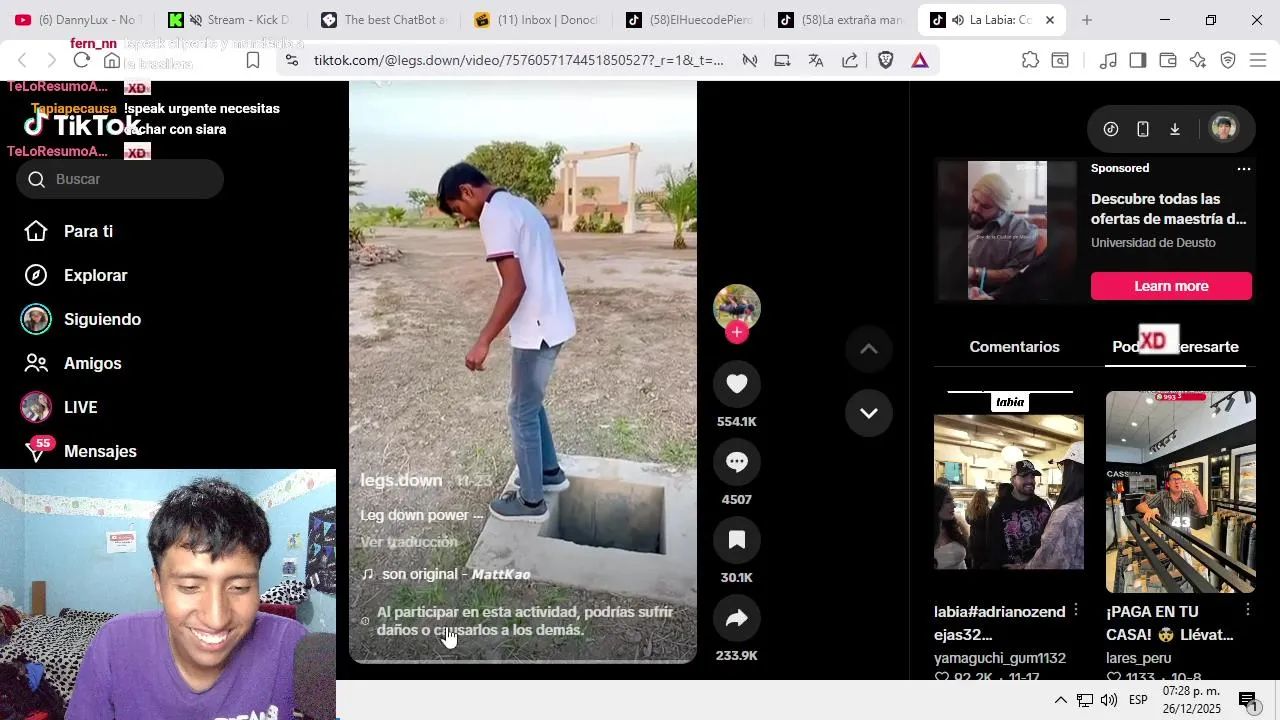1280x720 pixels.
Task: Click the Brave Rewards triangle icon
Action: pos(920,61)
